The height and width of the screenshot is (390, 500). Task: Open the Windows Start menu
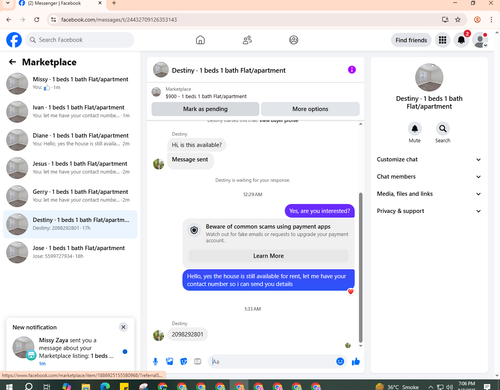(9, 387)
